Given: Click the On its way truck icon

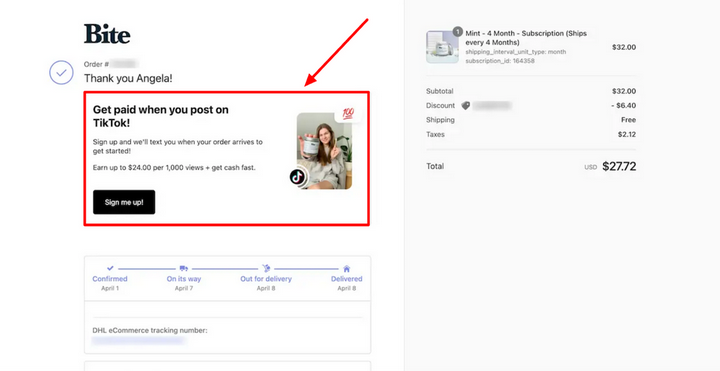Looking at the screenshot, I should coord(184,268).
